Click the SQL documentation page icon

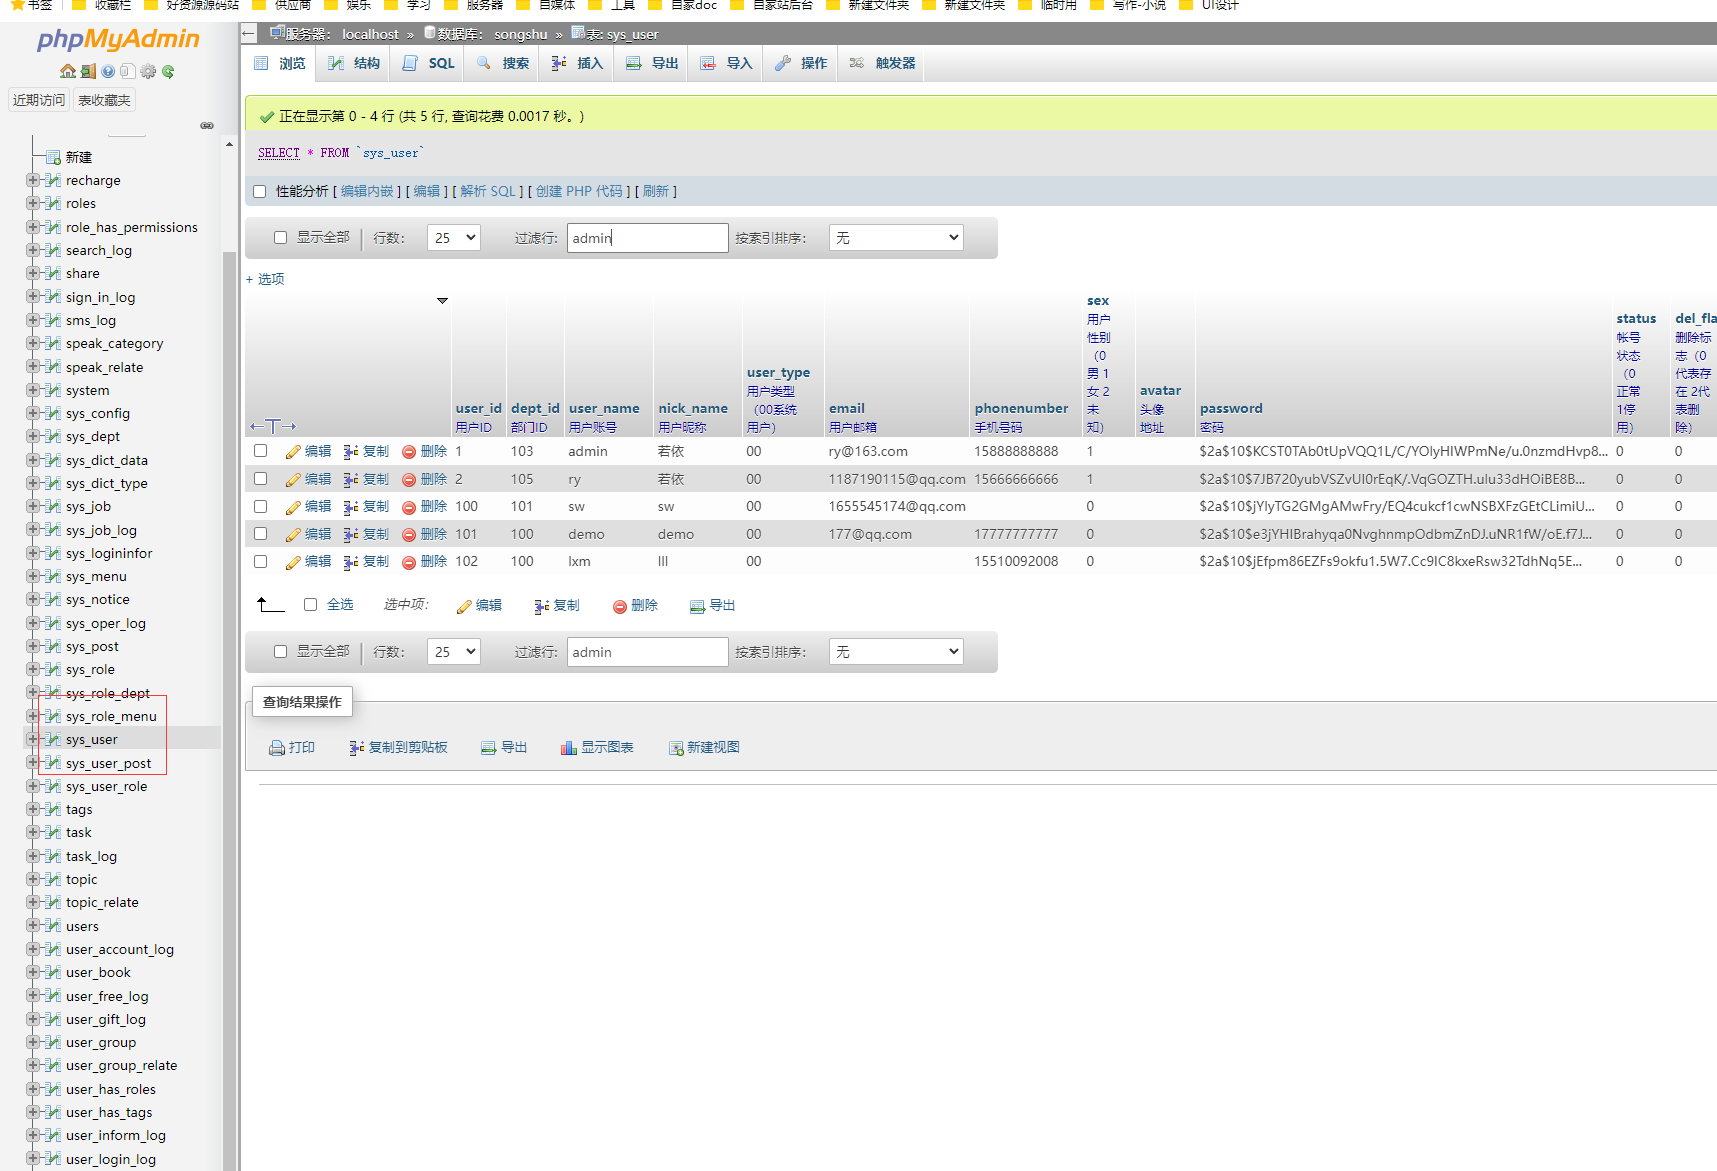(127, 71)
